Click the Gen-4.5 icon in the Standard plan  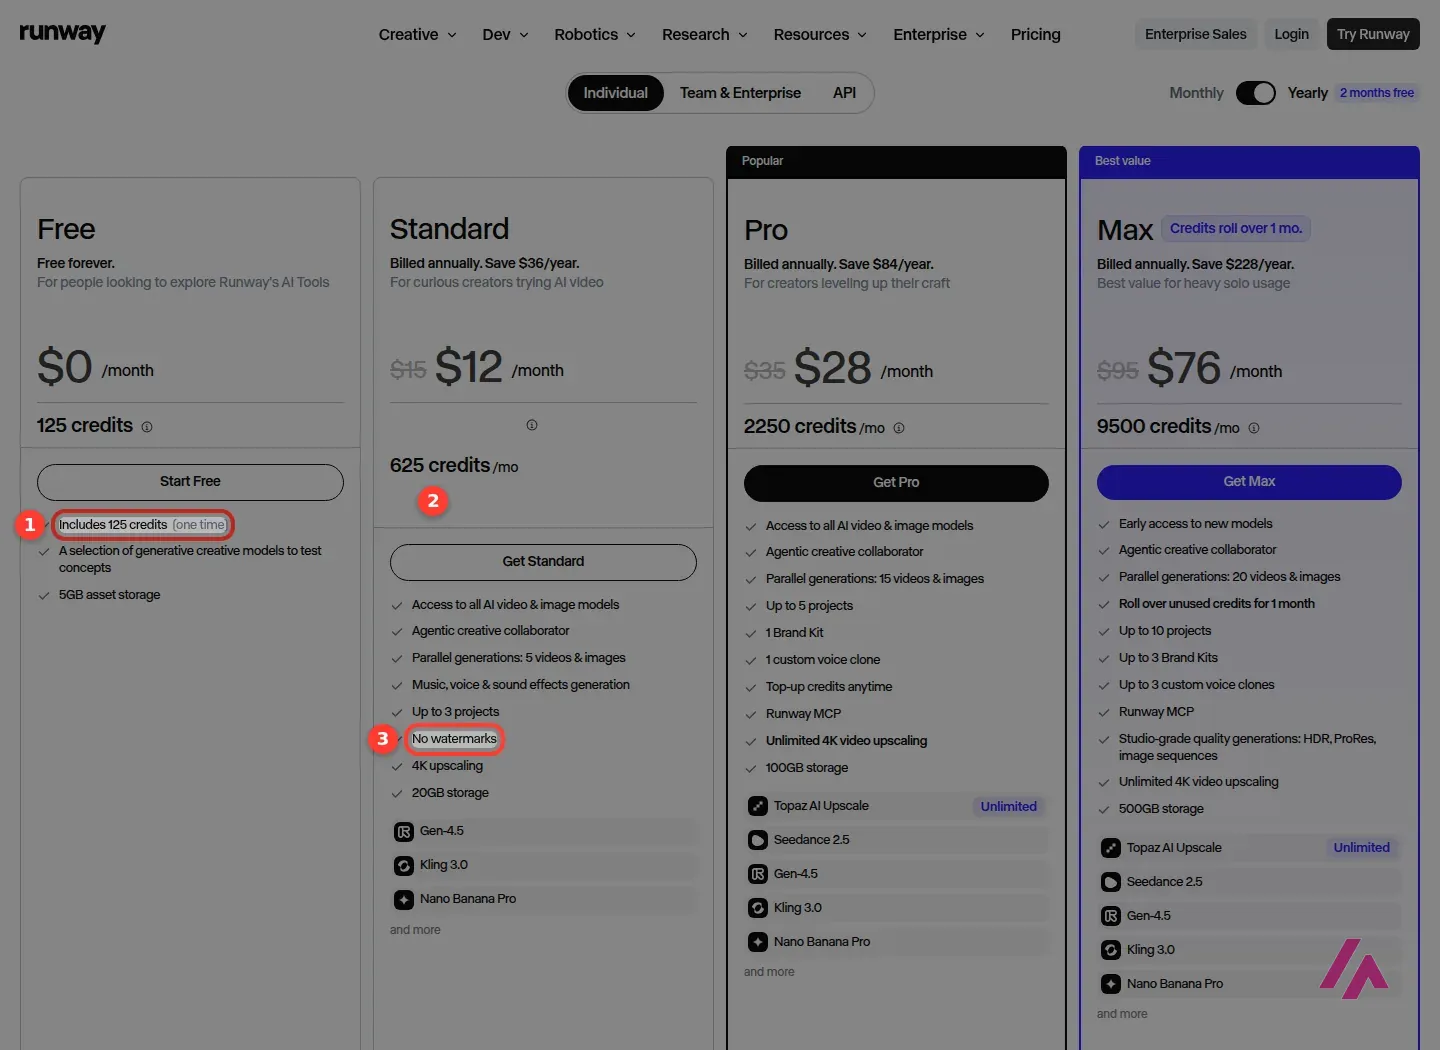[404, 832]
